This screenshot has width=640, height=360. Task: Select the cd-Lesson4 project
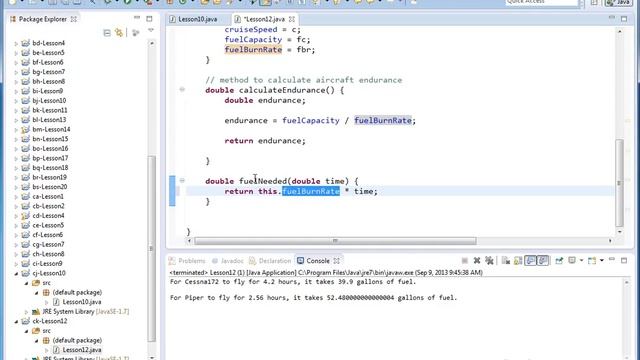48,216
